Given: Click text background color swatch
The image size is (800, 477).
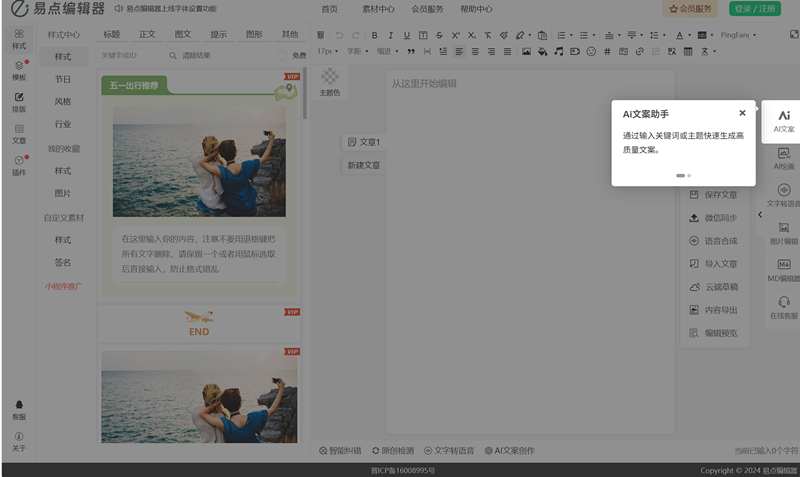Looking at the screenshot, I should (702, 35).
